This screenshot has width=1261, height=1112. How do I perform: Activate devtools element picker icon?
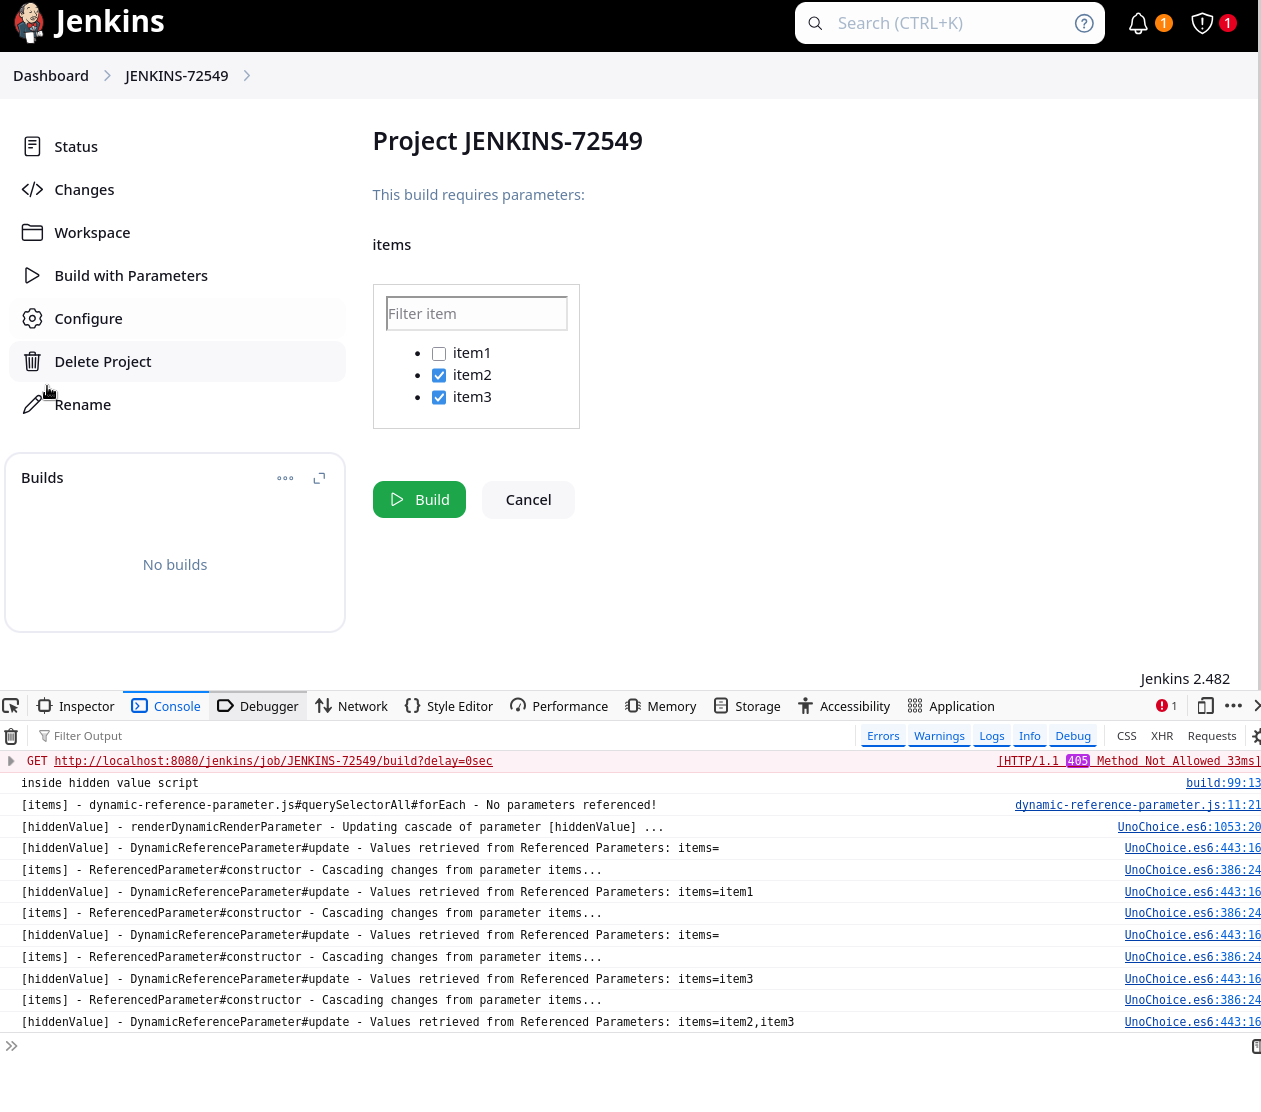11,706
